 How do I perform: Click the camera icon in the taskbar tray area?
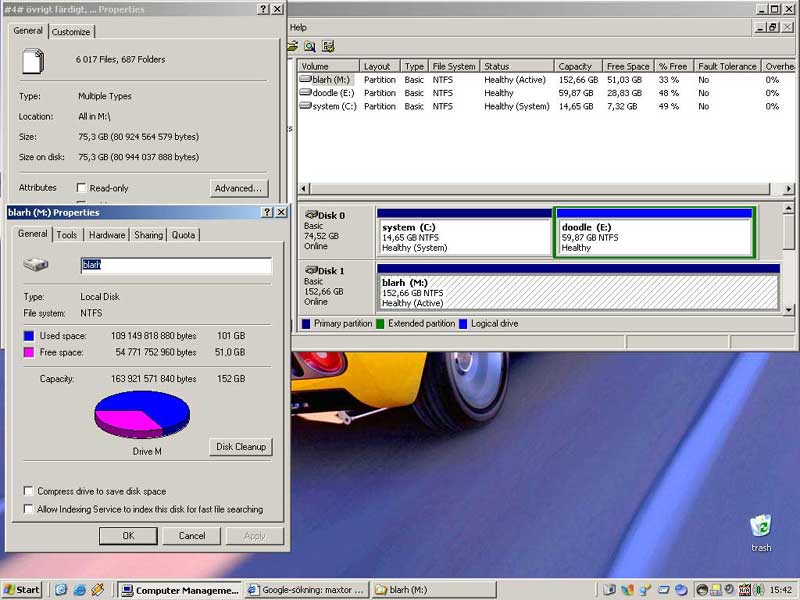pyautogui.click(x=610, y=590)
